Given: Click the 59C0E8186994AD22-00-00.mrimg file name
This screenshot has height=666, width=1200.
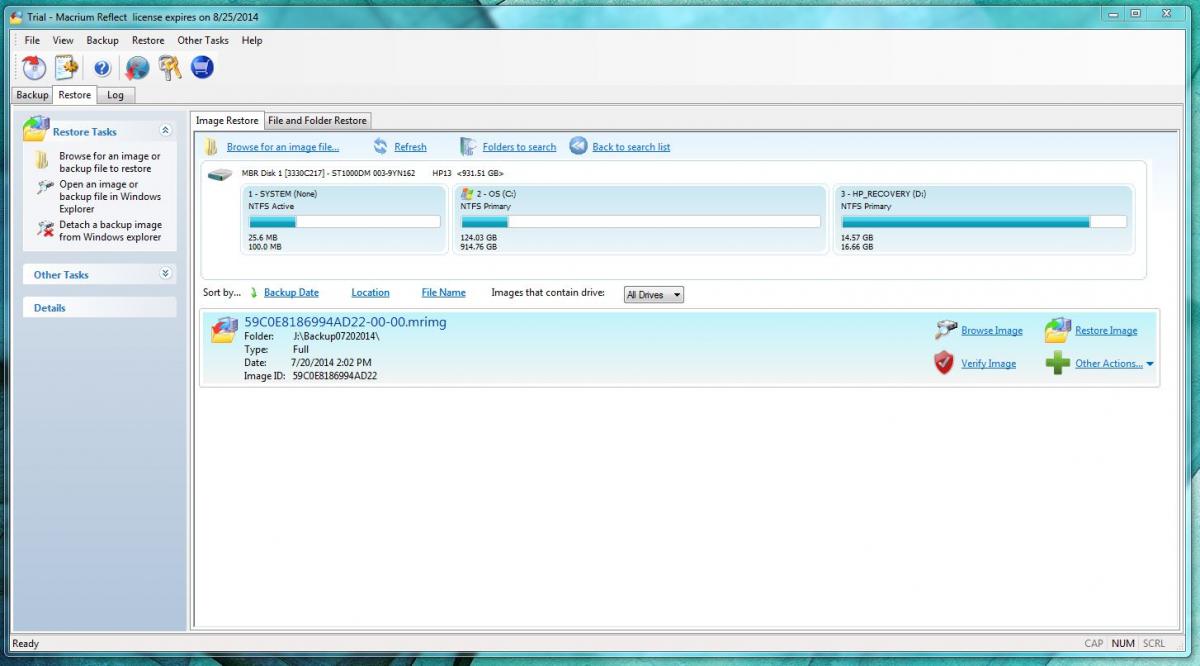Looking at the screenshot, I should point(345,322).
